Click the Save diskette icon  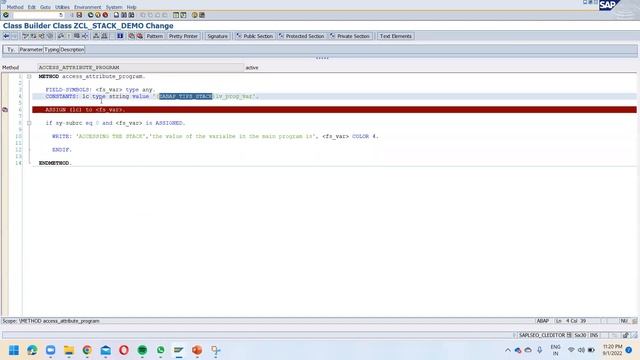(x=79, y=15)
